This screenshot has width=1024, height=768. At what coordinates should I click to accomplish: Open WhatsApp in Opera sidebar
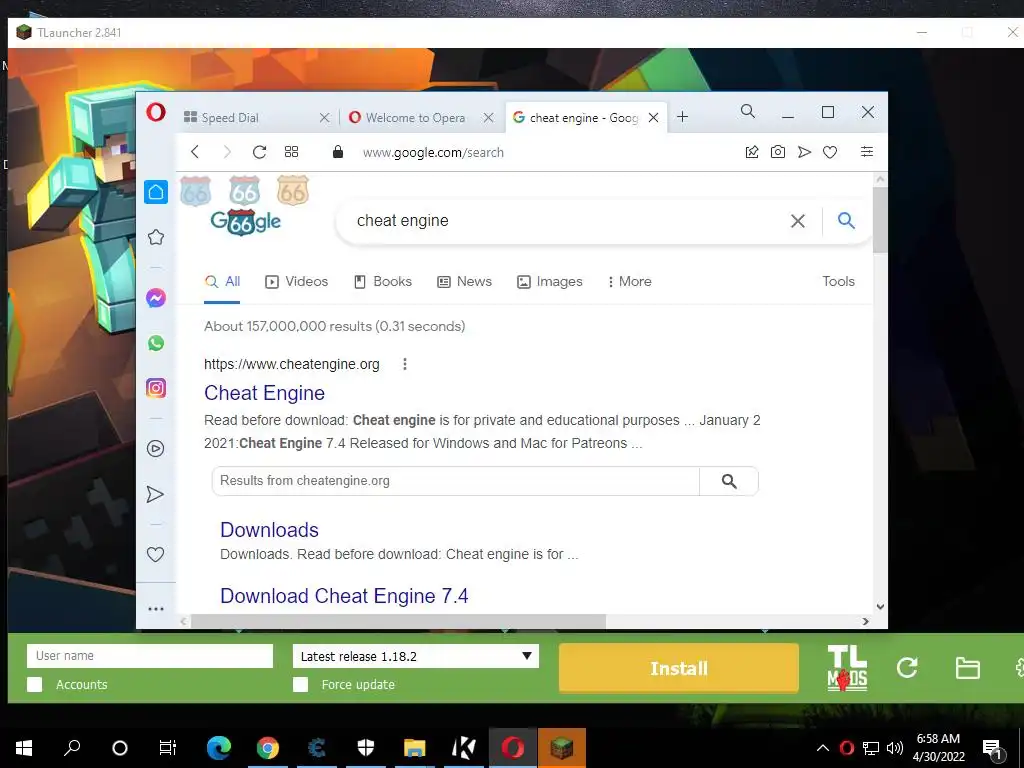[x=155, y=343]
